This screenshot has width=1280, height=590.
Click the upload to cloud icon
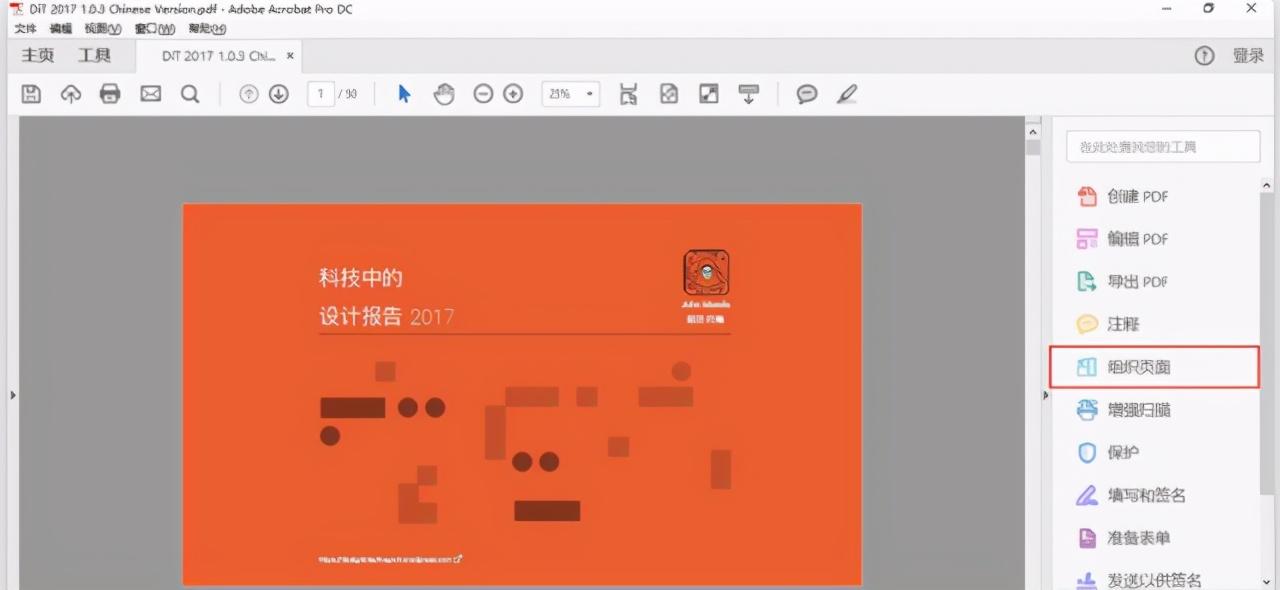(x=71, y=94)
